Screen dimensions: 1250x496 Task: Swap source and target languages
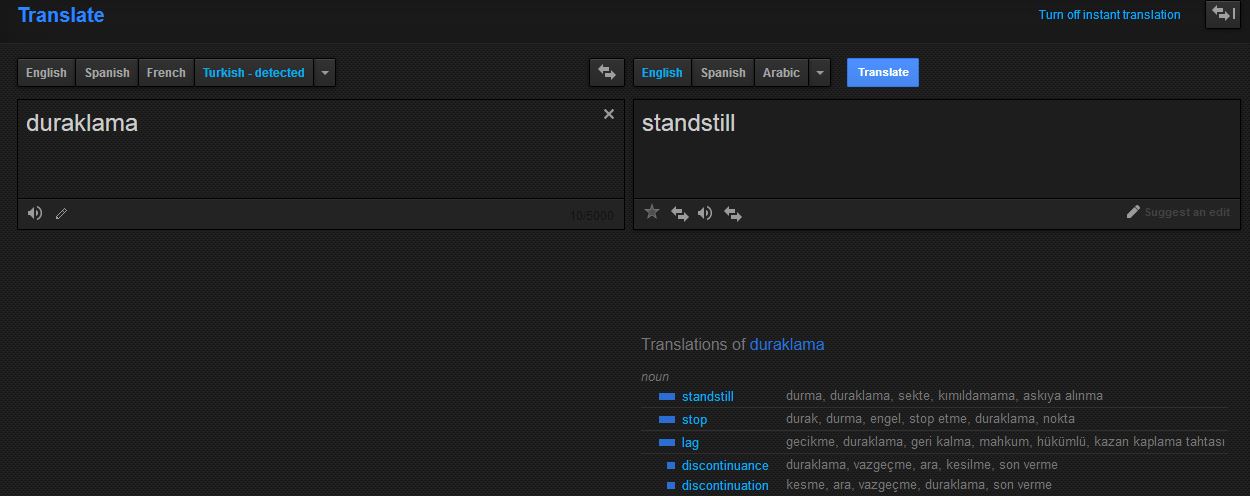(x=606, y=72)
